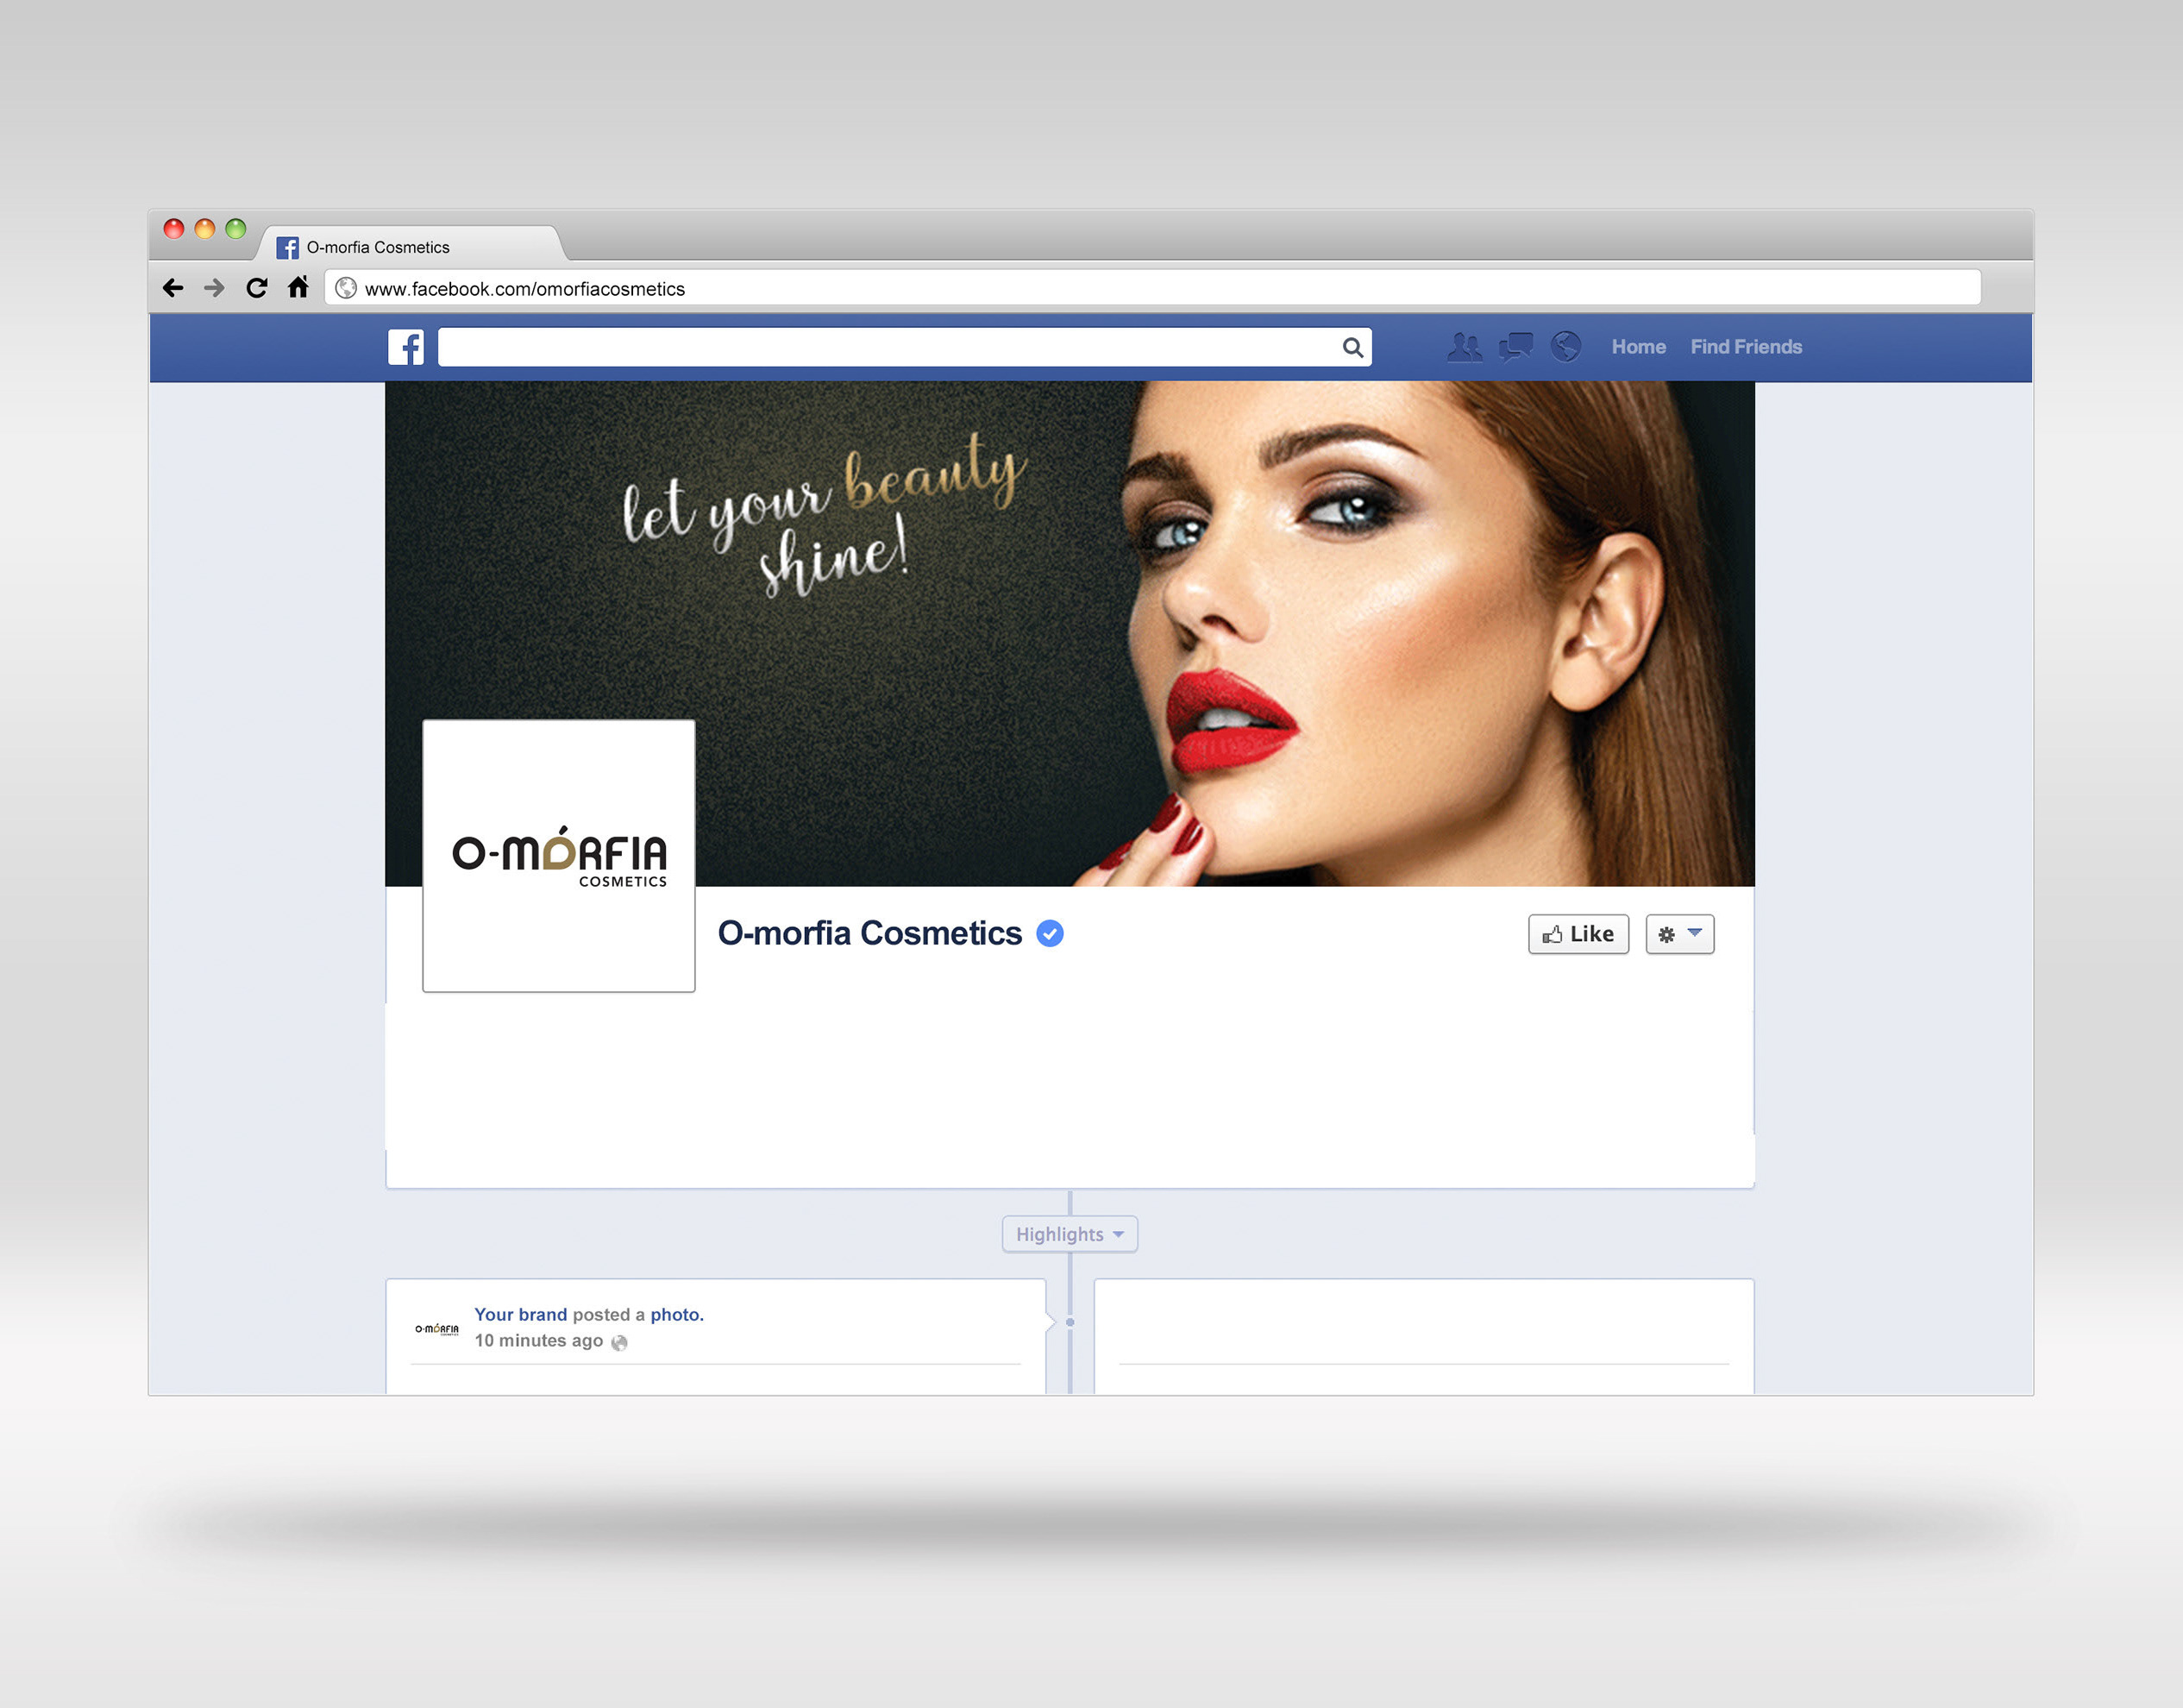Open the cover photo
2183x1708 pixels.
pos(1070,634)
